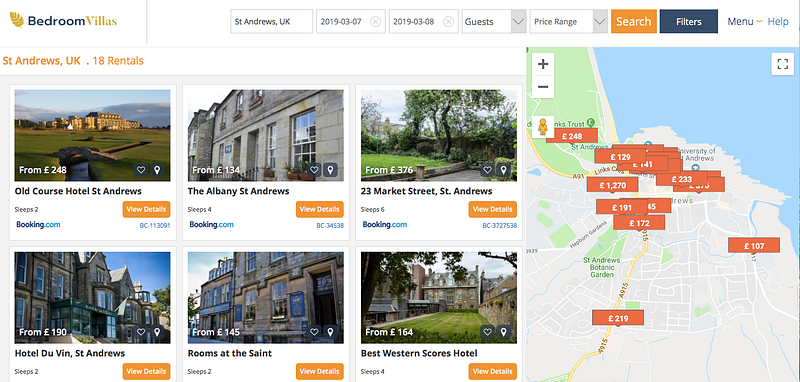Open Booking.com logo under The Albany
This screenshot has width=800, height=382.
tap(212, 224)
